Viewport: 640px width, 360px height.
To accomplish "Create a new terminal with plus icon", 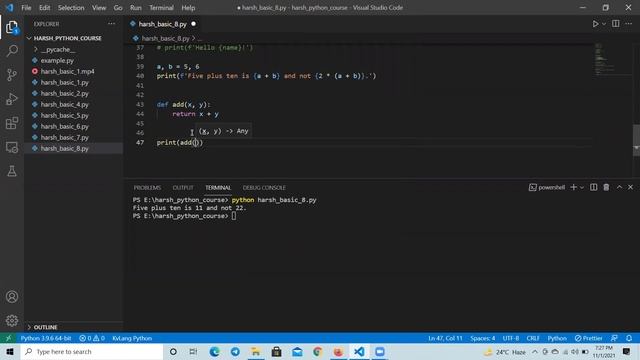I will [573, 187].
